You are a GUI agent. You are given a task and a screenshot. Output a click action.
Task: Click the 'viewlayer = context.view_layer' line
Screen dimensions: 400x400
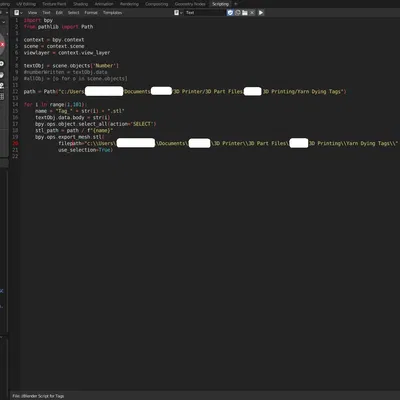pyautogui.click(x=67, y=53)
